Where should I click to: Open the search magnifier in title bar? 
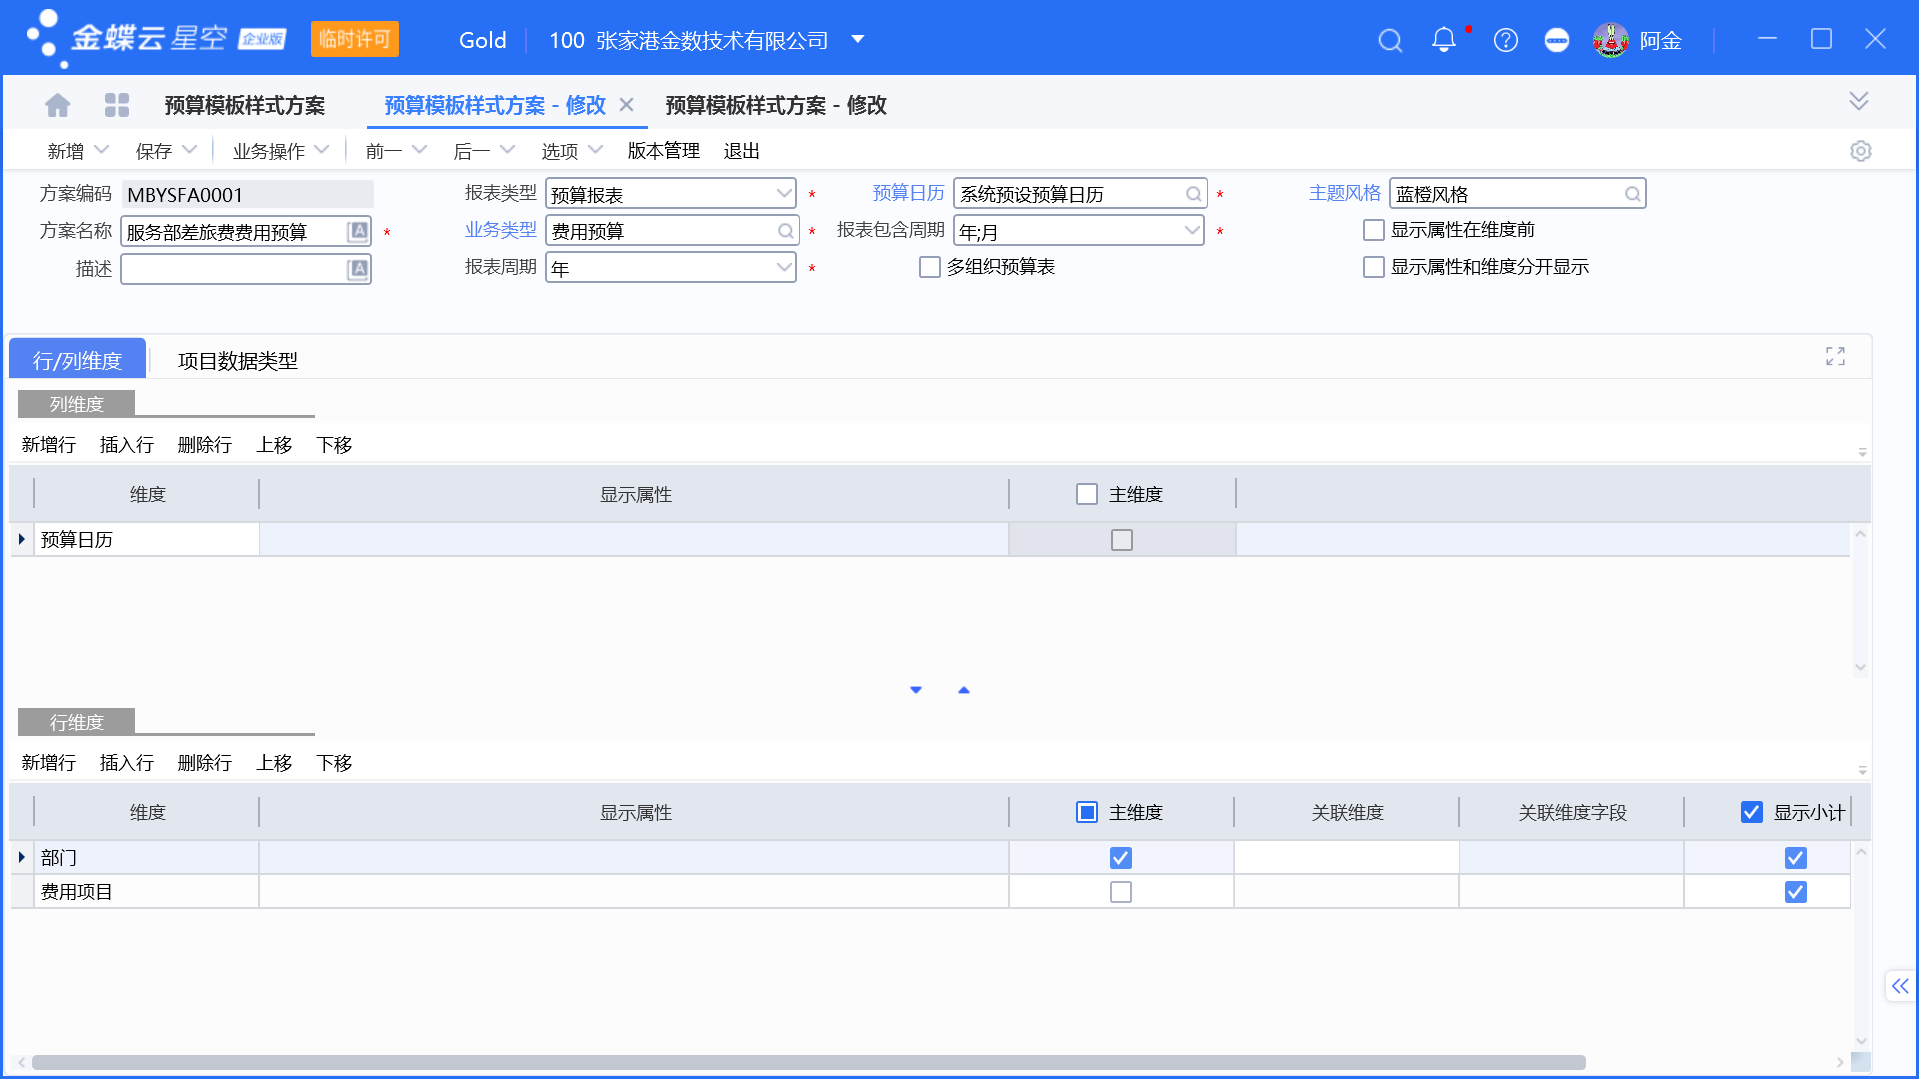(1390, 40)
